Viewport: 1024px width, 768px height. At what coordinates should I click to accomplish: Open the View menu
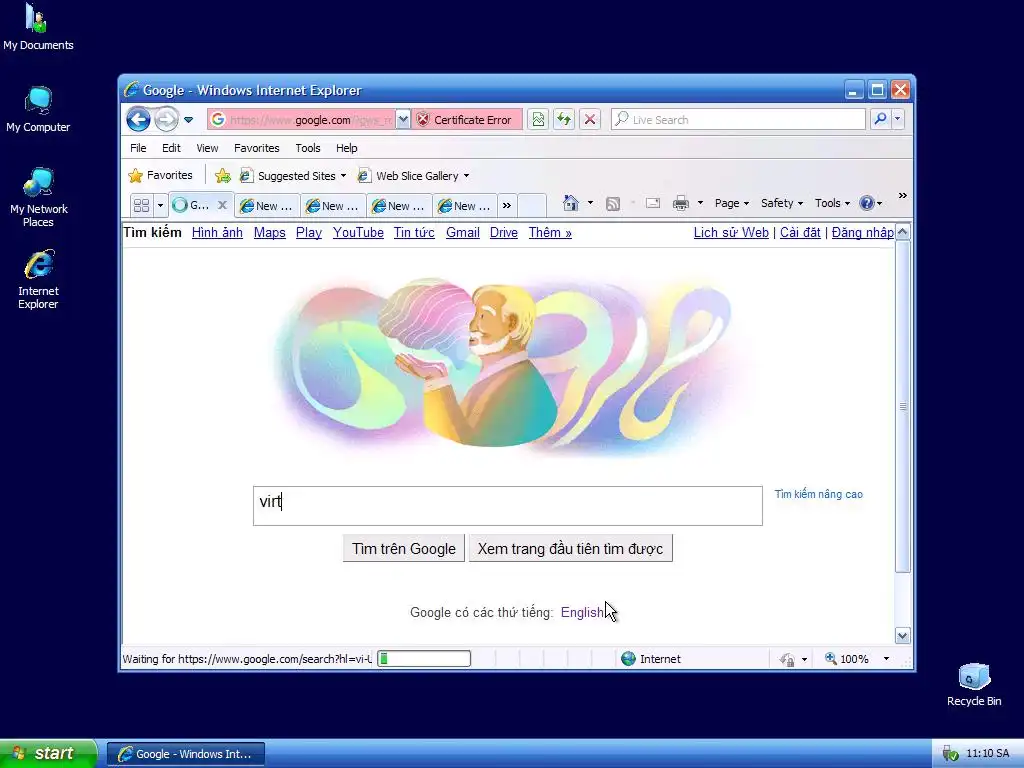click(207, 148)
